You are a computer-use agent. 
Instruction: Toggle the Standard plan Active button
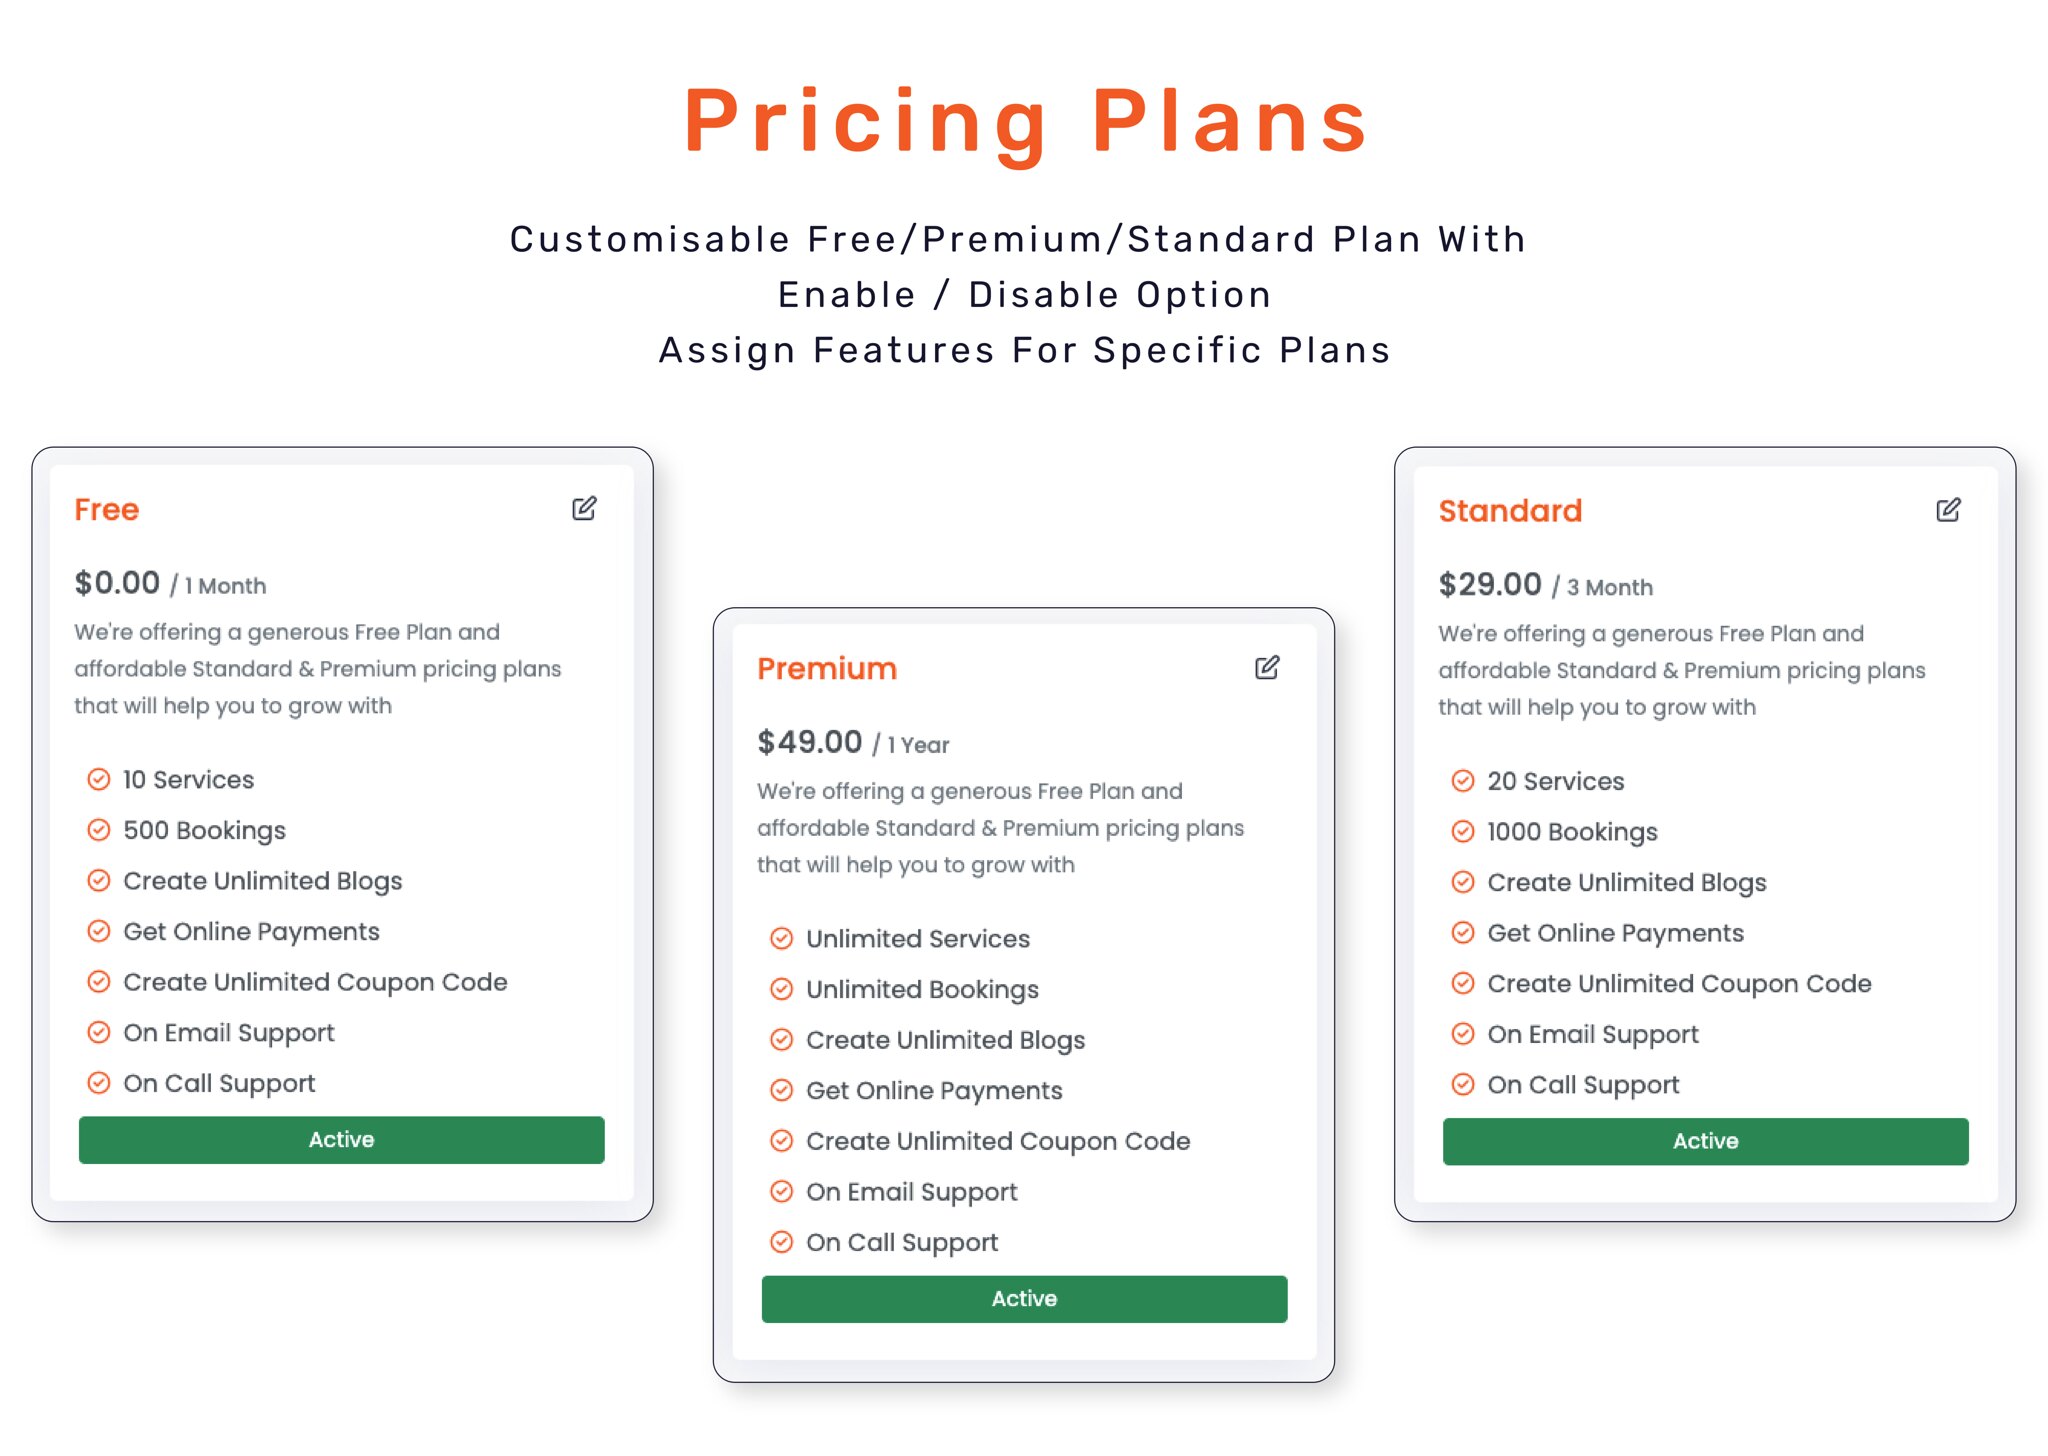[x=1705, y=1141]
